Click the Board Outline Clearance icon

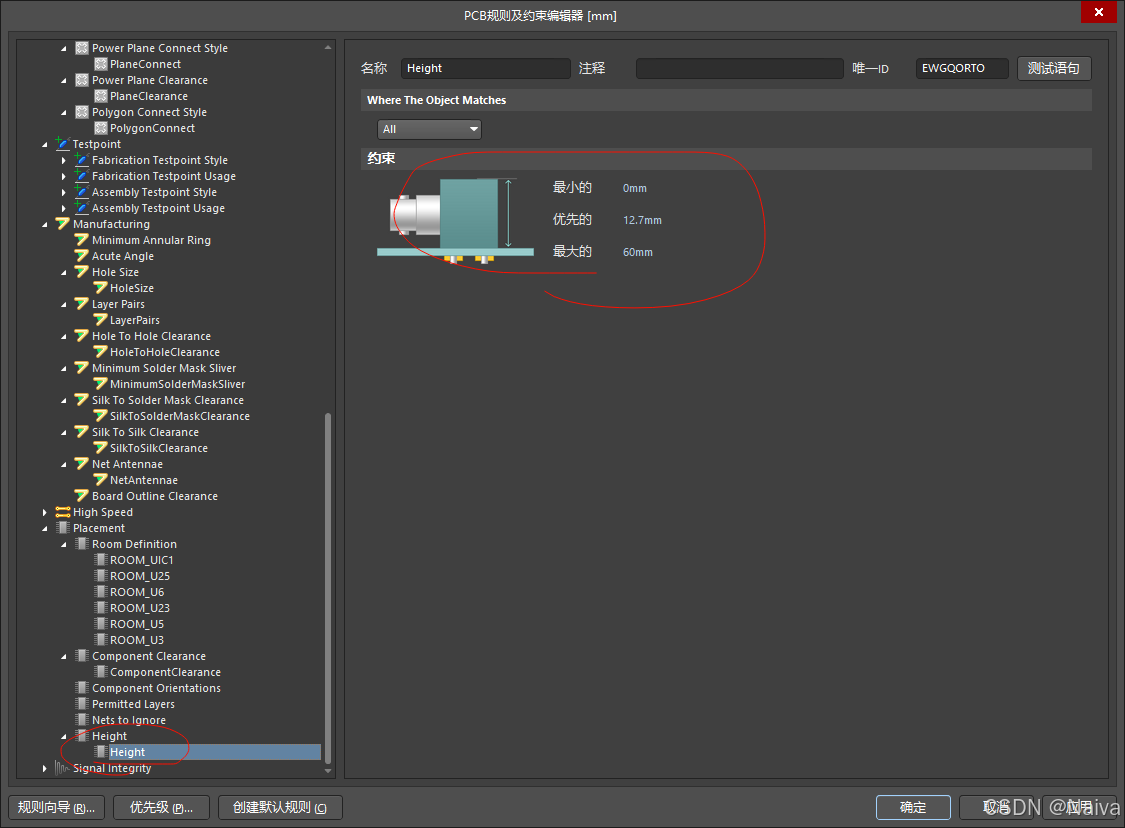click(82, 496)
